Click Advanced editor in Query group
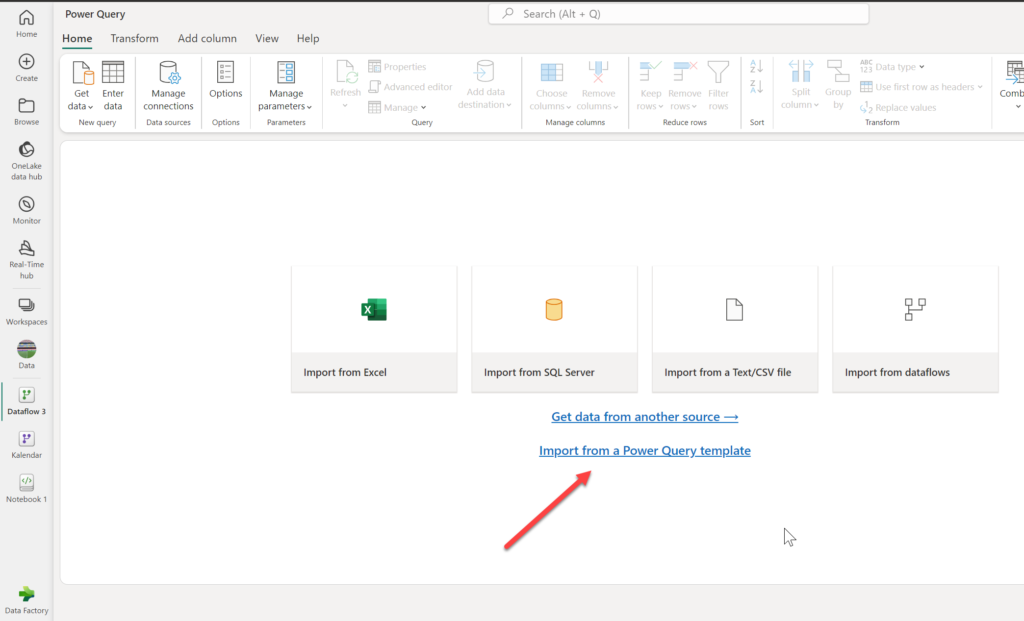This screenshot has height=621, width=1024. point(411,87)
